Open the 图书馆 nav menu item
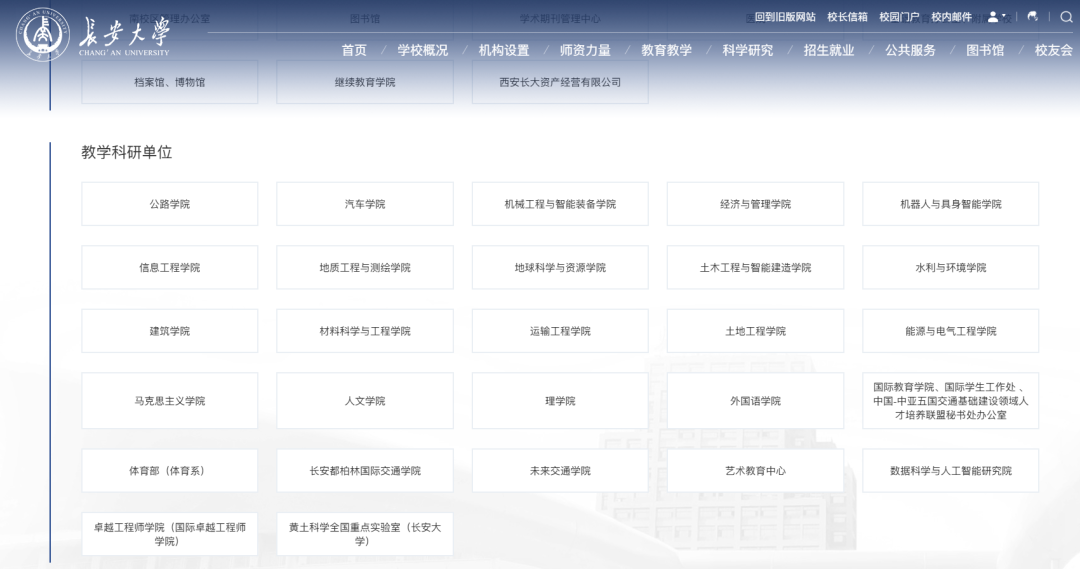This screenshot has height=569, width=1080. [x=986, y=50]
